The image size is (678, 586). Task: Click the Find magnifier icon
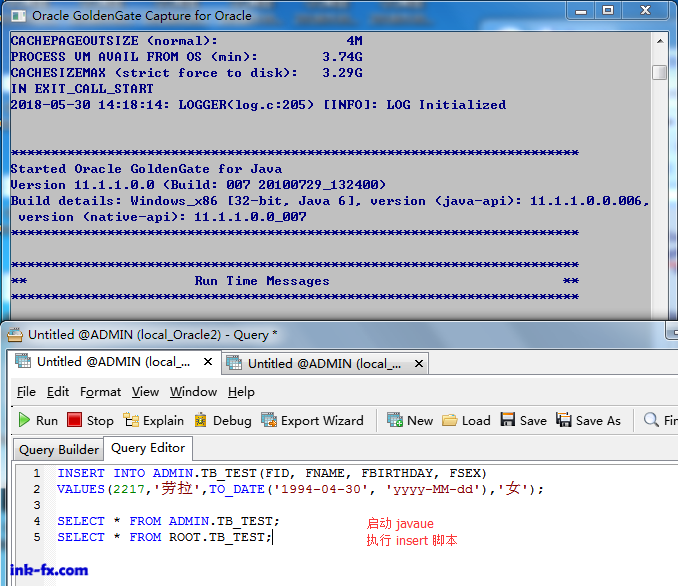coord(651,419)
